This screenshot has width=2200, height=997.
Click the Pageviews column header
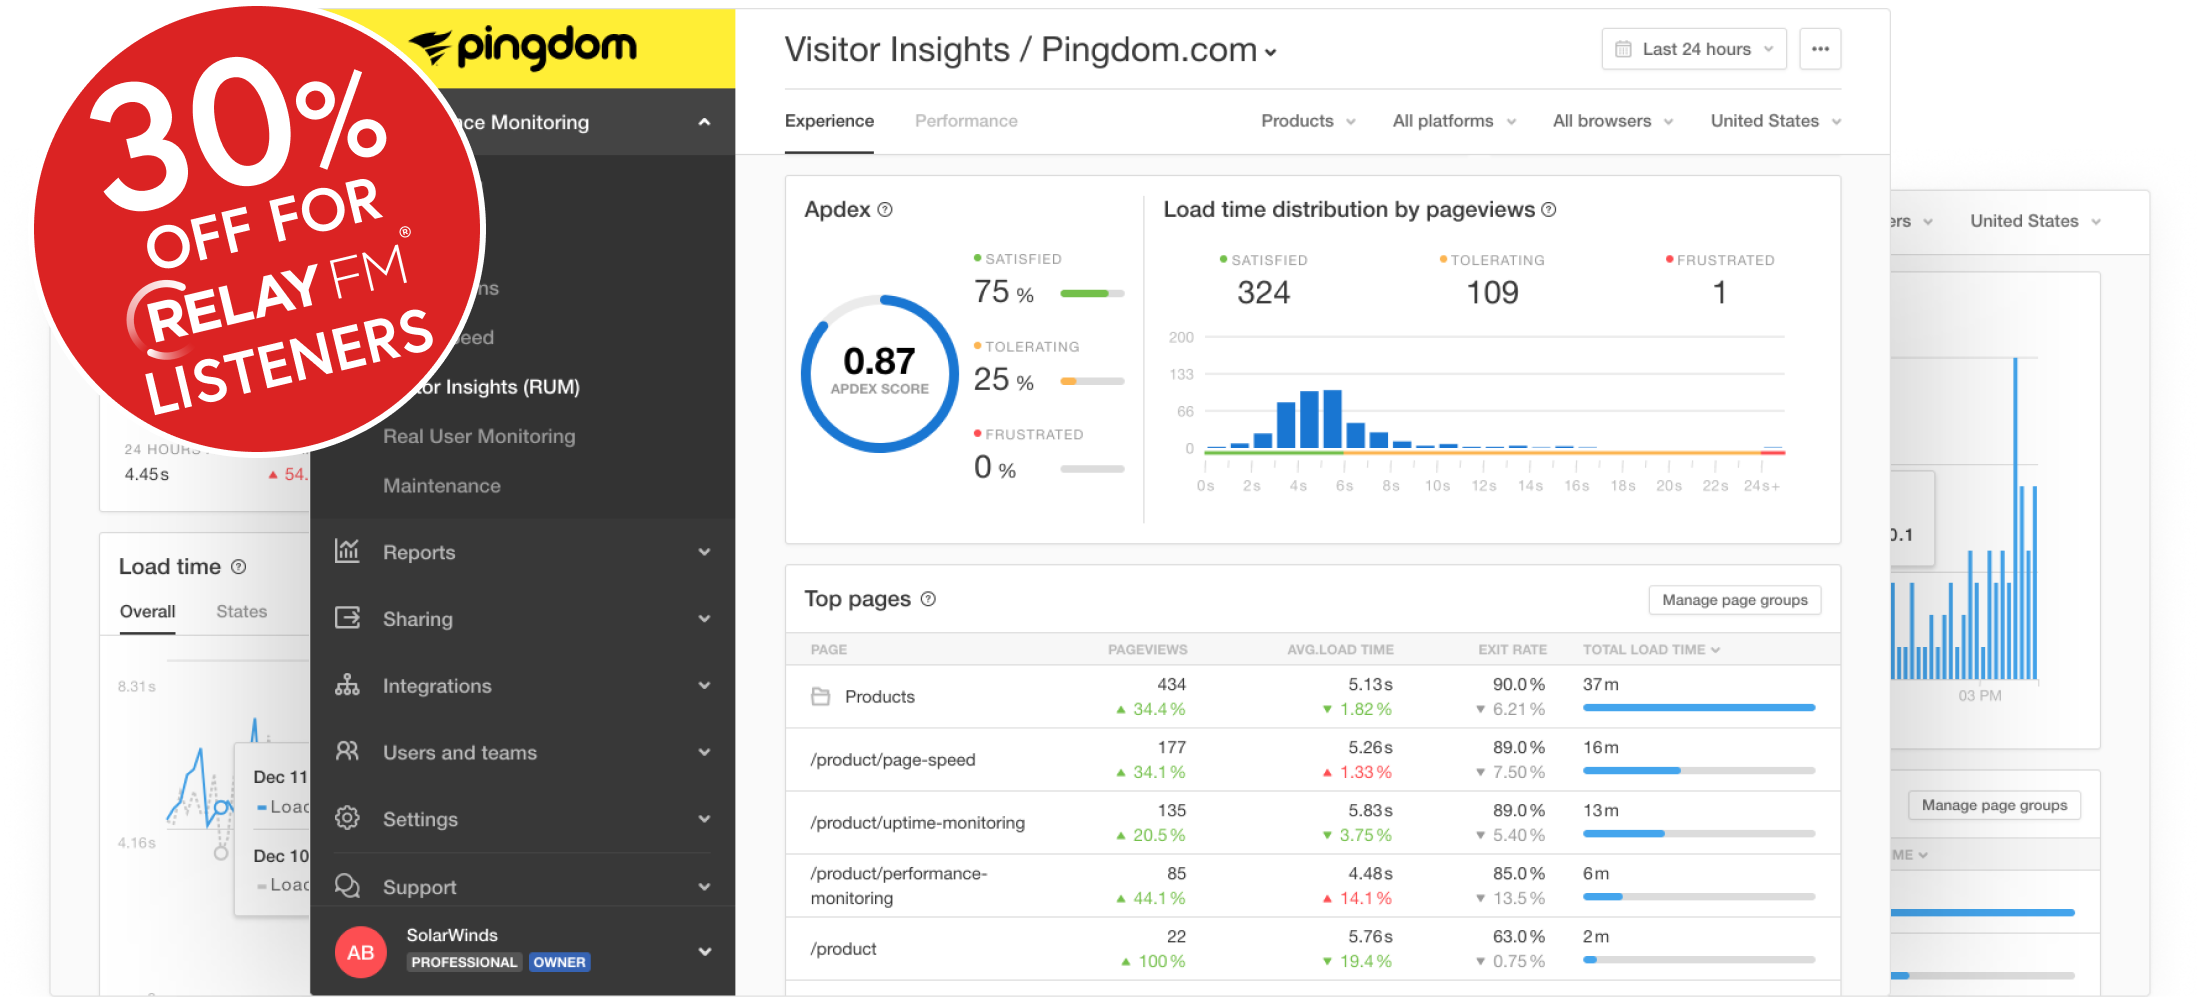pyautogui.click(x=1147, y=650)
